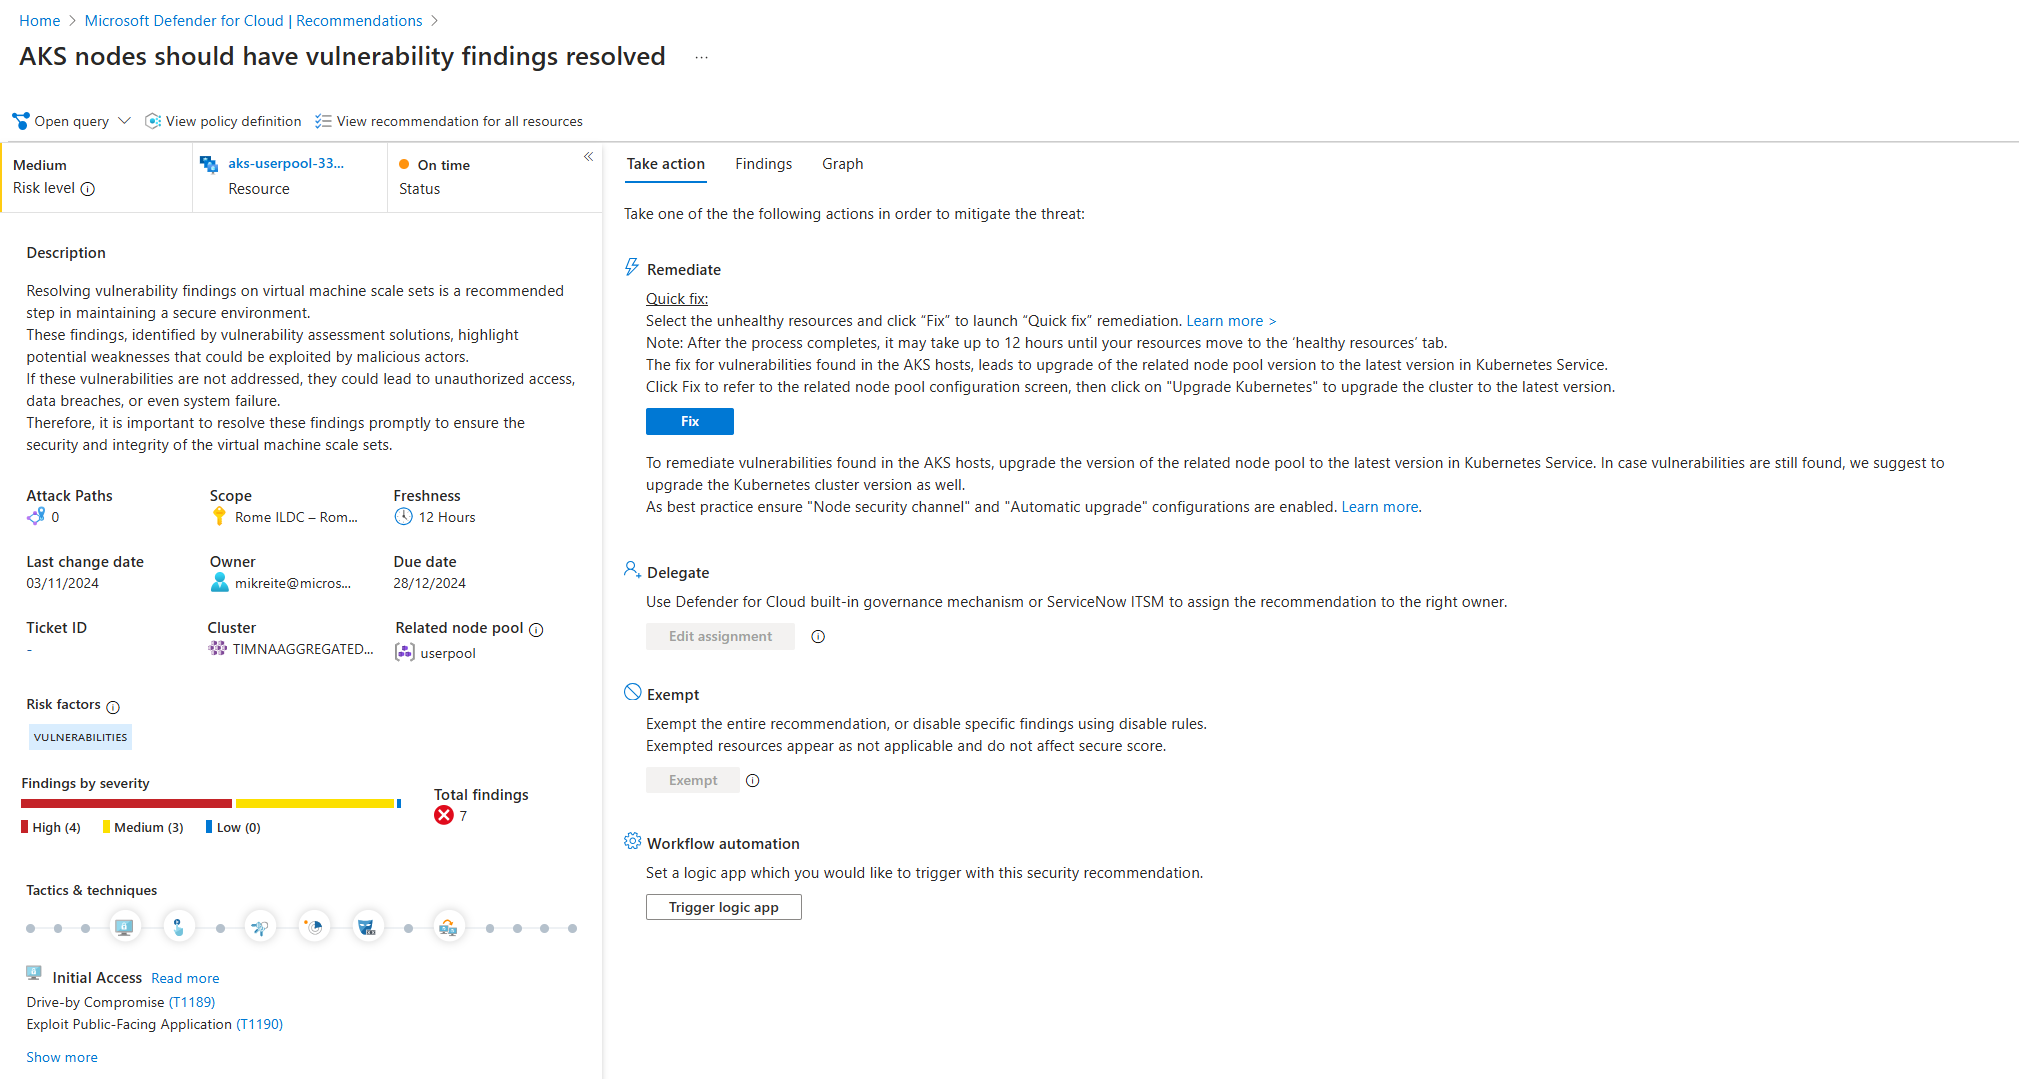
Task: Click the info icon next to the Exempt button
Action: click(x=753, y=781)
